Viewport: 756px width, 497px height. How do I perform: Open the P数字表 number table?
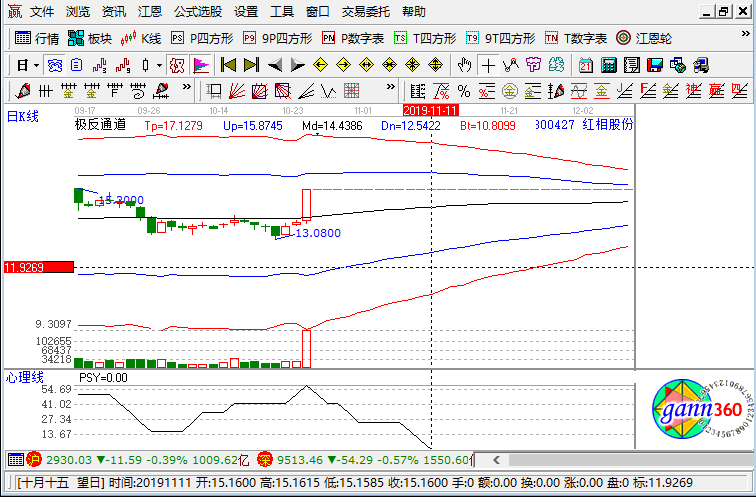[x=353, y=38]
